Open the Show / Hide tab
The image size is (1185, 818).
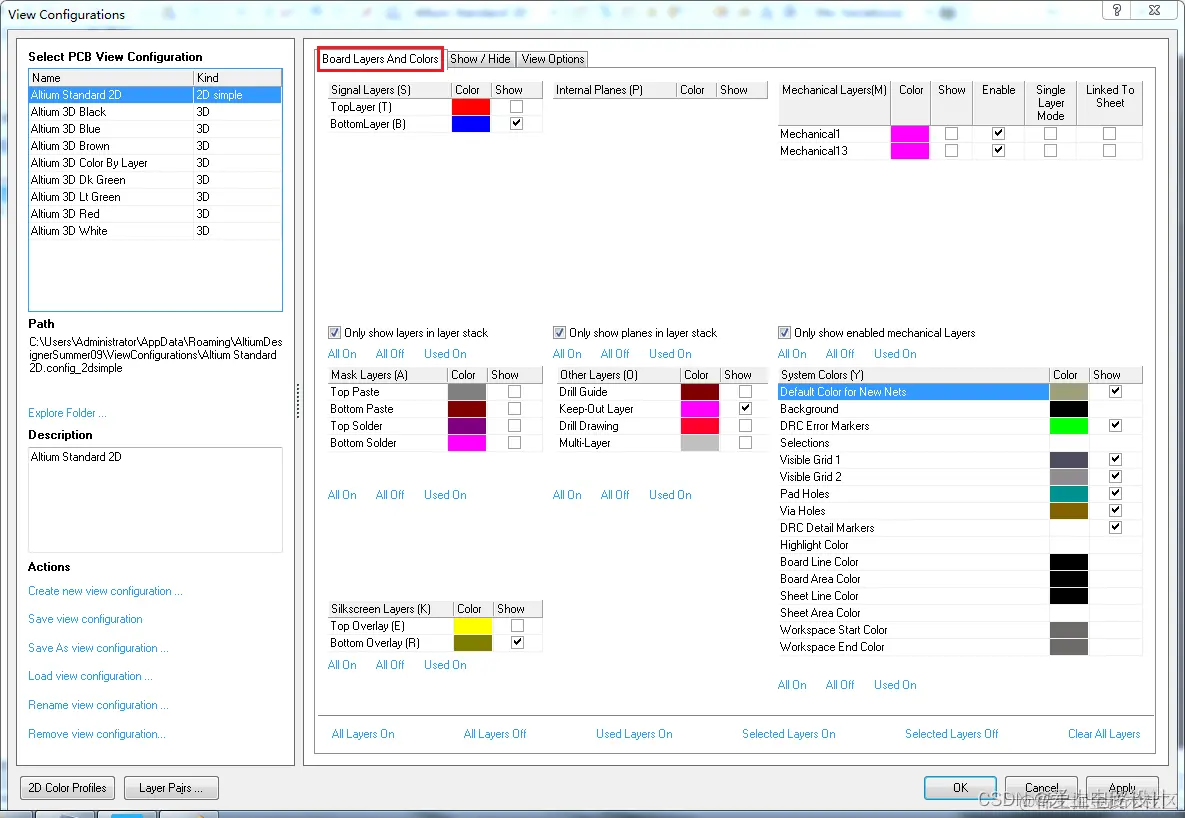(480, 59)
